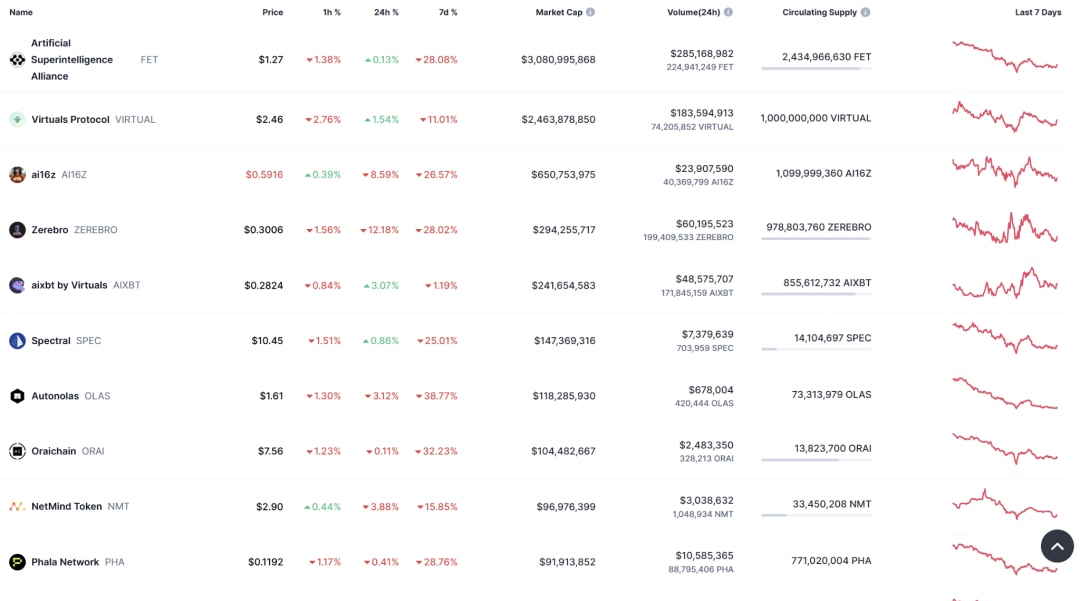Click the FET circulating supply progress bar
1080x601 pixels.
click(x=816, y=68)
